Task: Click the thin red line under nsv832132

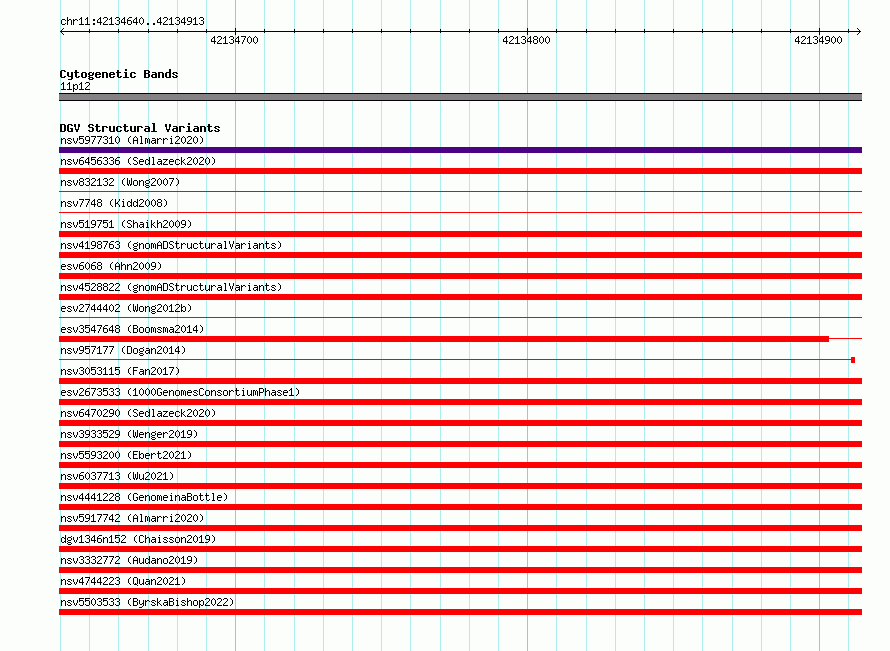Action: coord(460,192)
